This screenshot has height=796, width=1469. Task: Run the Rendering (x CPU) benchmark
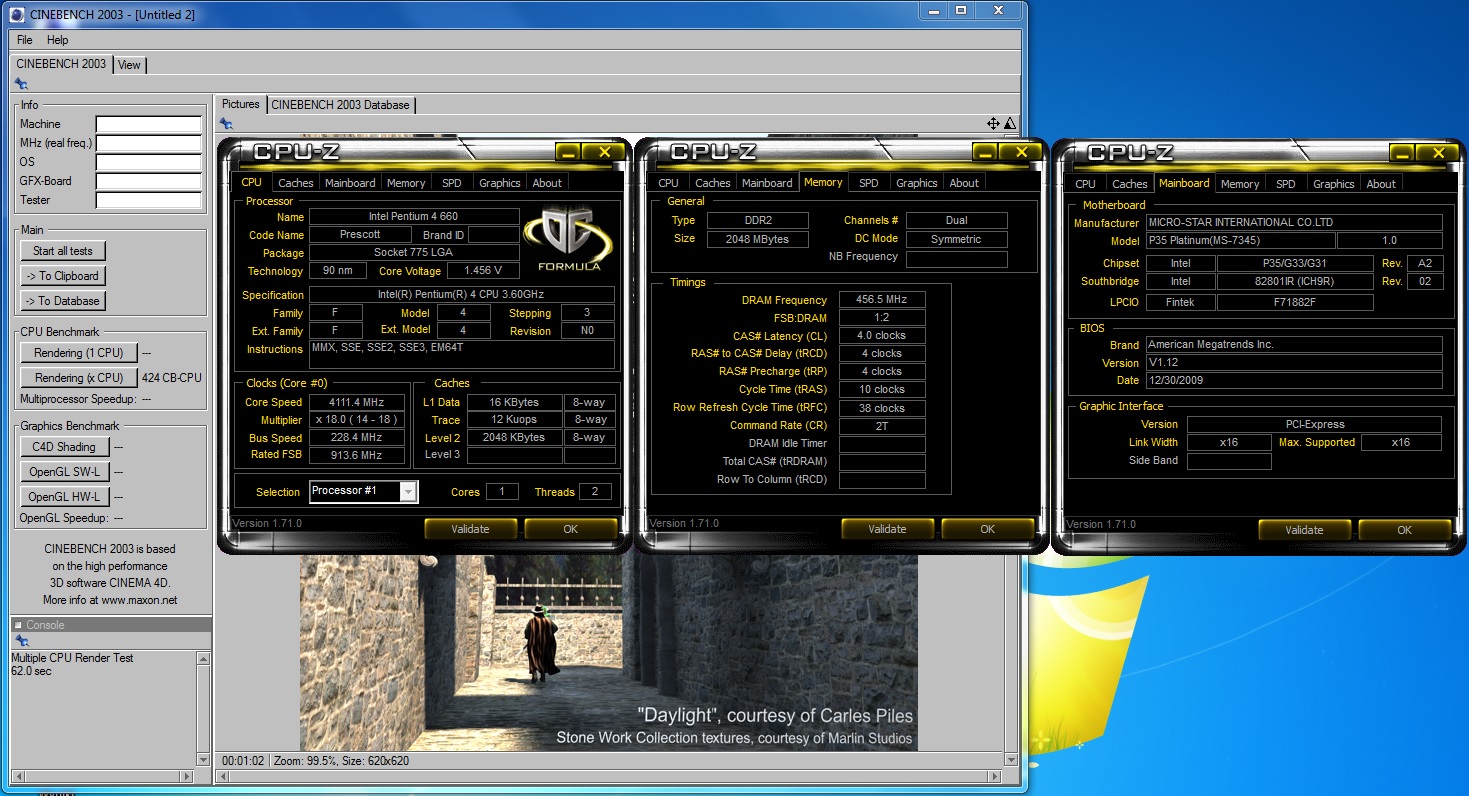tap(79, 378)
